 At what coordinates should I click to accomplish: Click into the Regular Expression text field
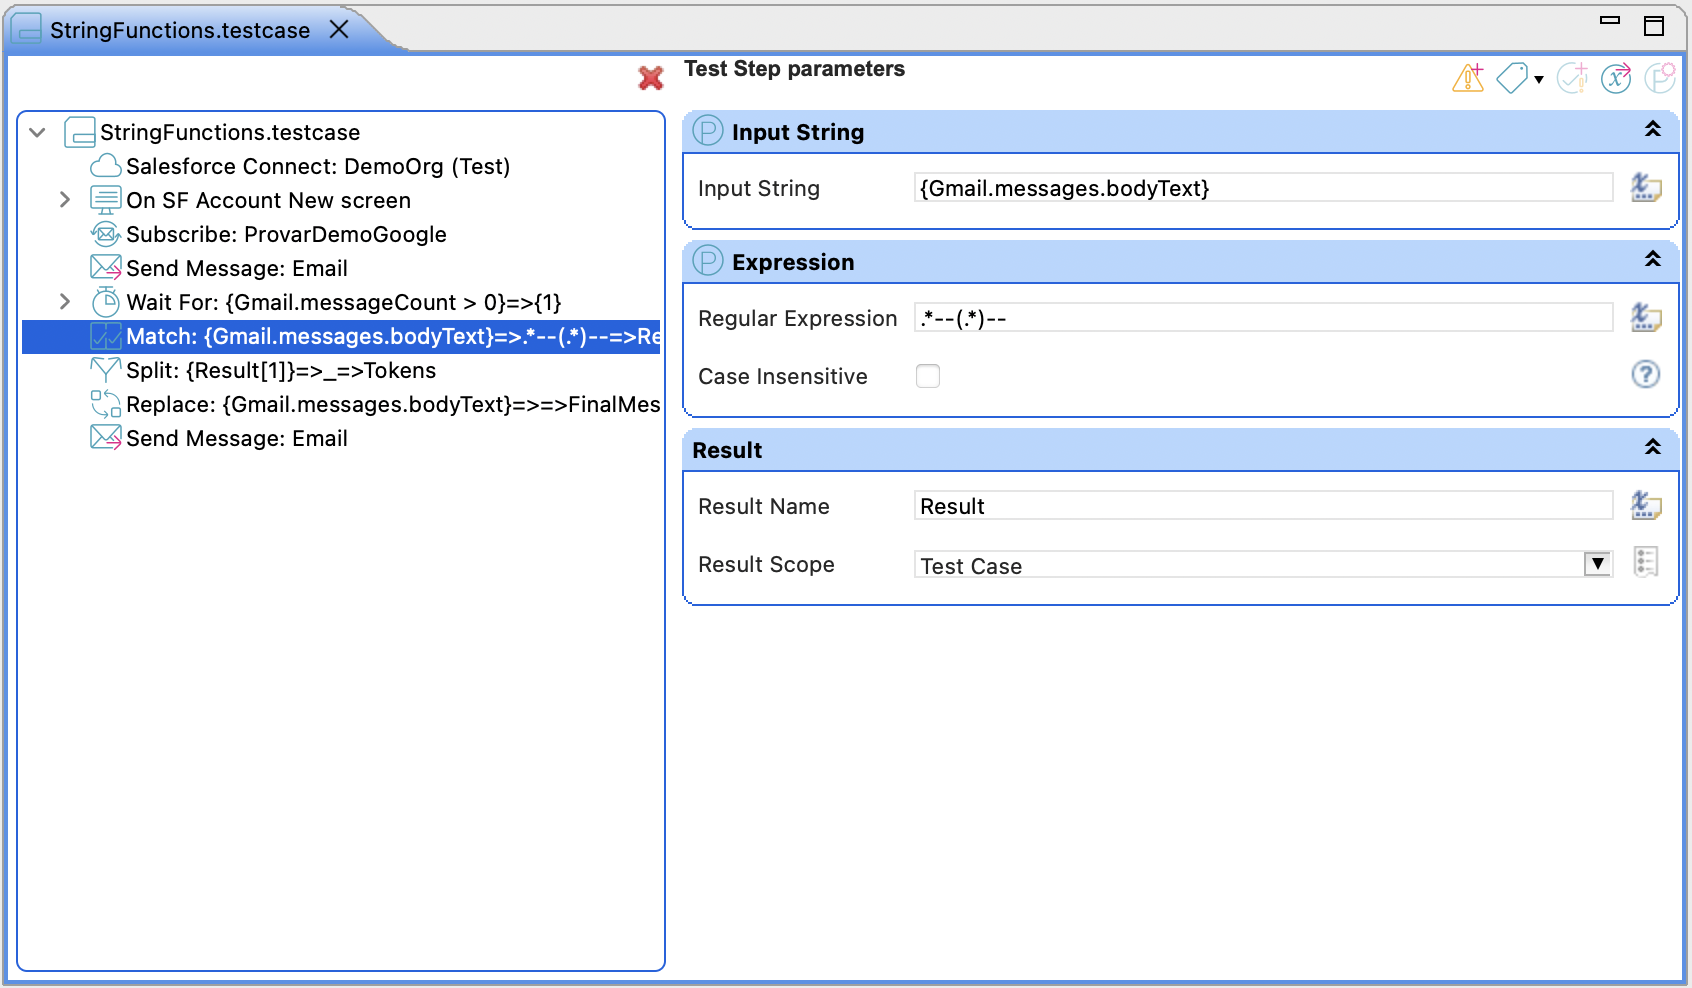1262,319
